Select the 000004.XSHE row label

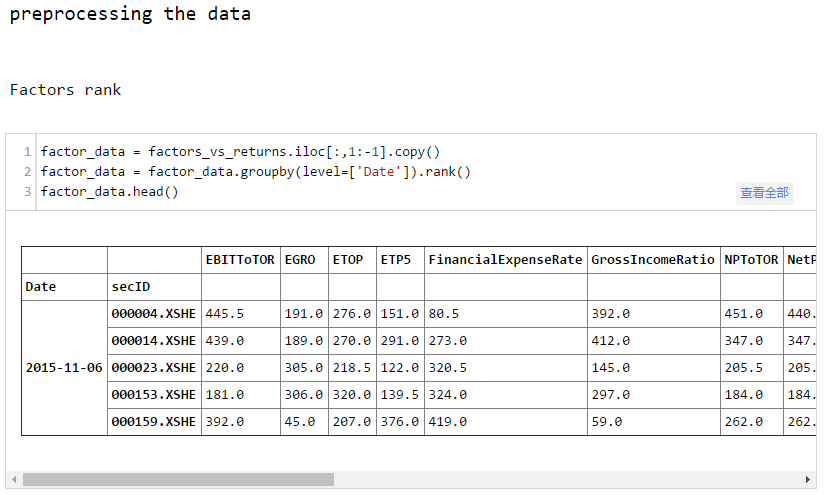153,314
